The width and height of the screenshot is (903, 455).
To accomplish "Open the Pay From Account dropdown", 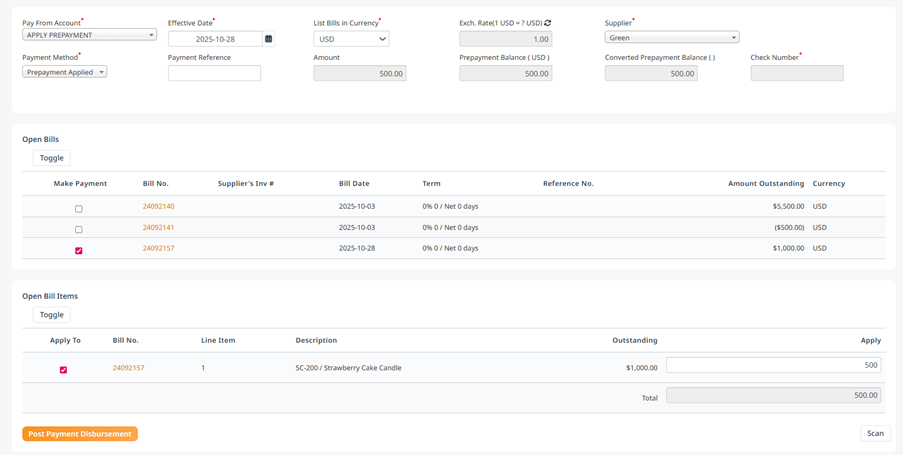I will tap(89, 35).
